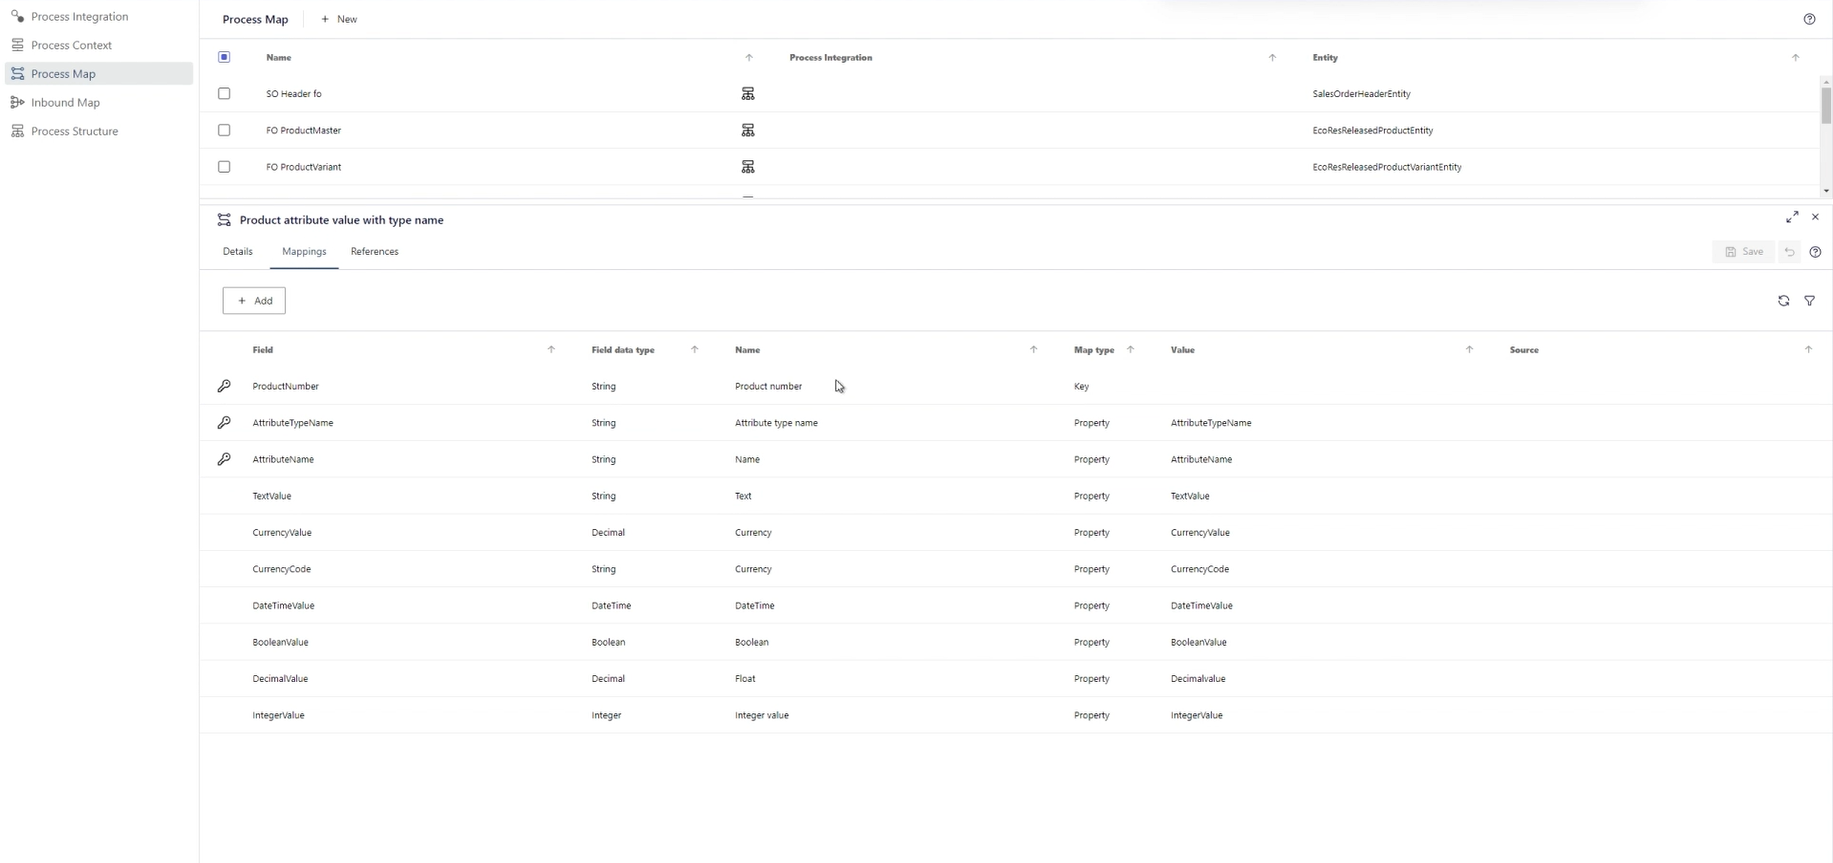
Task: Open help icon in the mappings toolbar
Action: [1815, 252]
